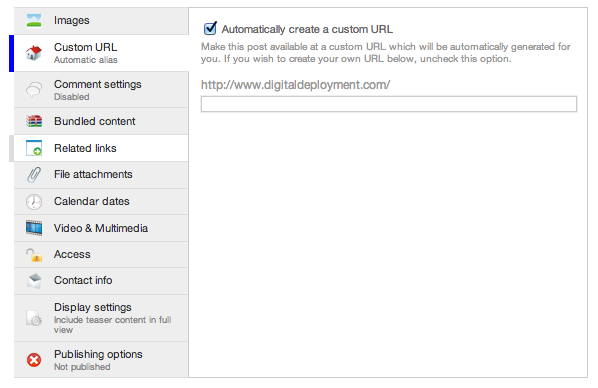
Task: Click the custom URL text input field
Action: (389, 104)
